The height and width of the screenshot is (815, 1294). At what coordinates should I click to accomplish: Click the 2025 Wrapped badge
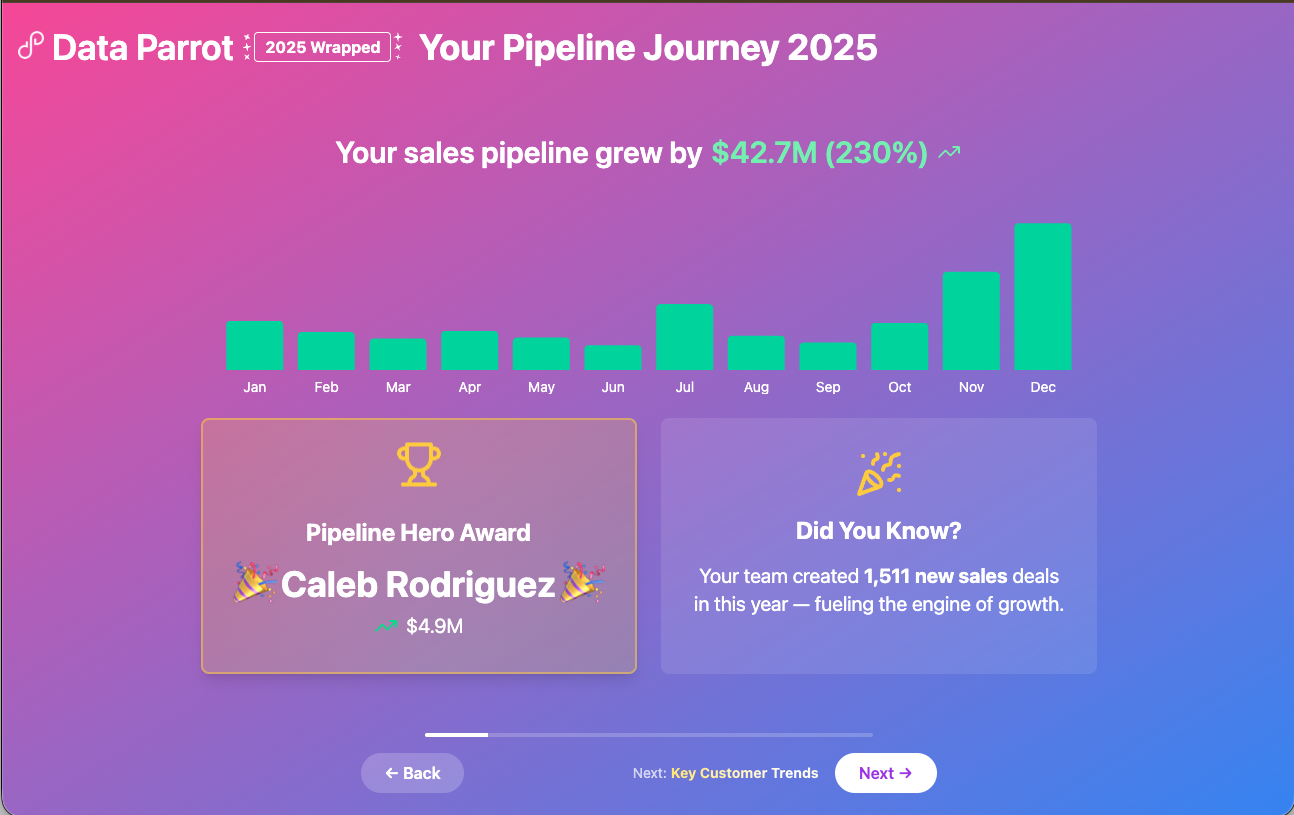tap(322, 47)
